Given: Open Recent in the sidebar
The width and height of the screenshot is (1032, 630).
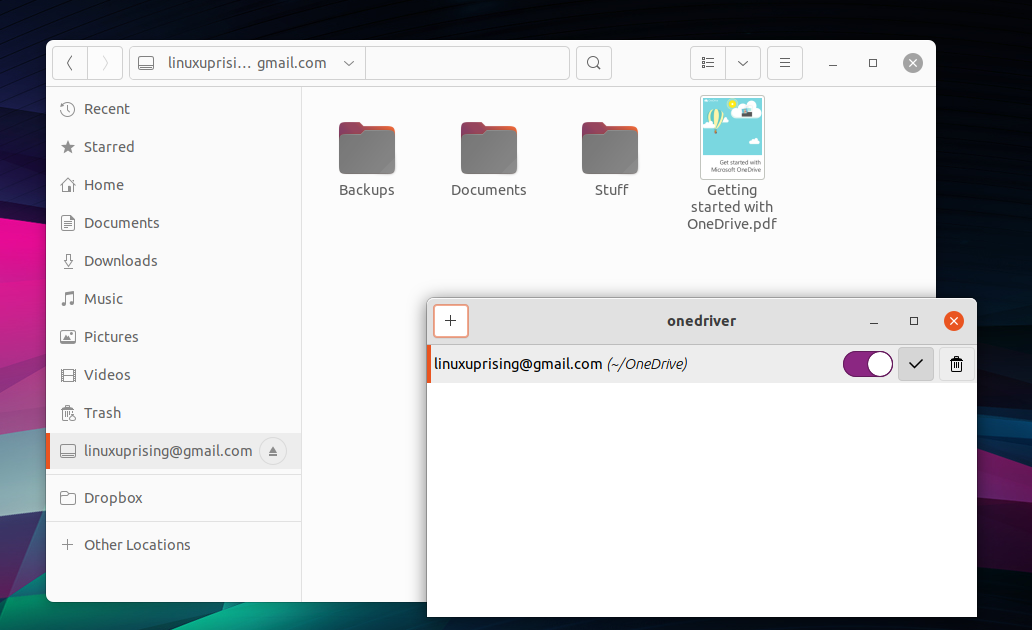Looking at the screenshot, I should (174, 109).
